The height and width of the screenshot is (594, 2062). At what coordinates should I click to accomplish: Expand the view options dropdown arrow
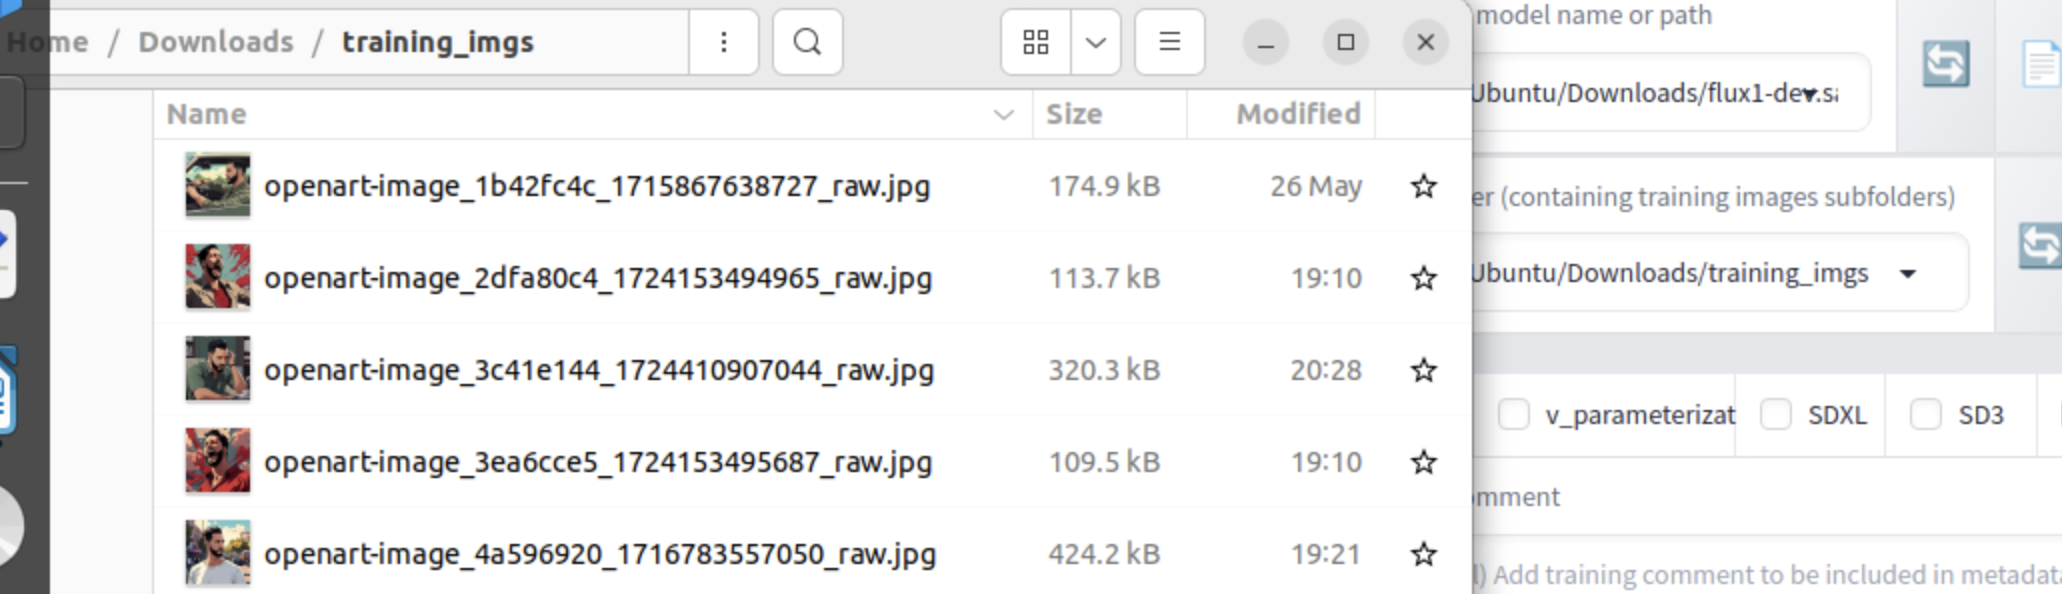click(1095, 42)
